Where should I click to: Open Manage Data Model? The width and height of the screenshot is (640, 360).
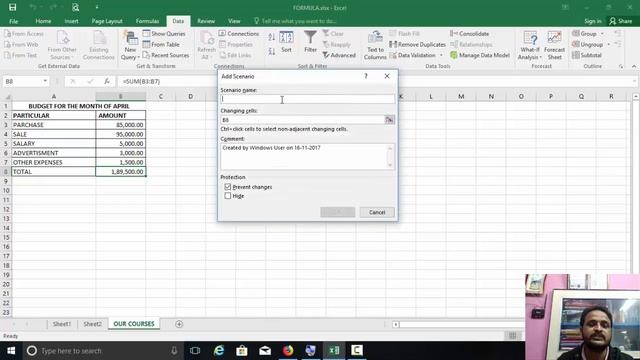[480, 55]
